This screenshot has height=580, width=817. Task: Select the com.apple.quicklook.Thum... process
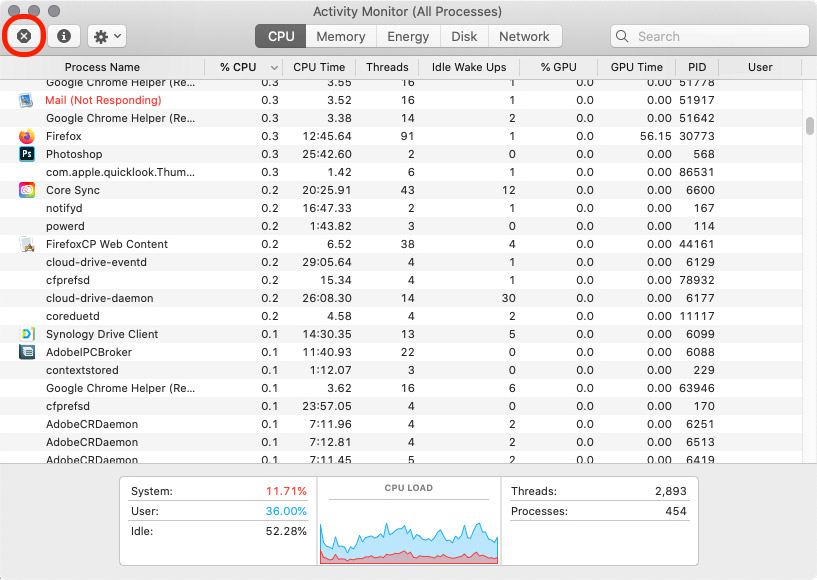(x=120, y=172)
